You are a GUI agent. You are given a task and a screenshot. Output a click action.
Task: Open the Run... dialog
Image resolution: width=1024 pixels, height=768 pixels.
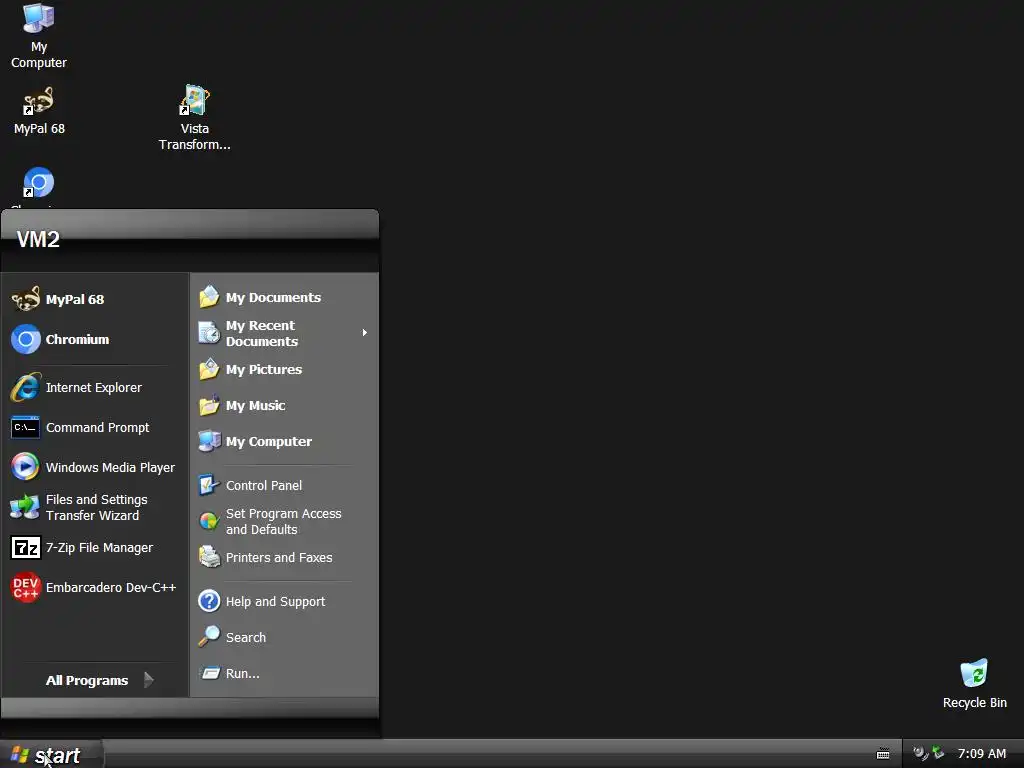click(x=284, y=673)
